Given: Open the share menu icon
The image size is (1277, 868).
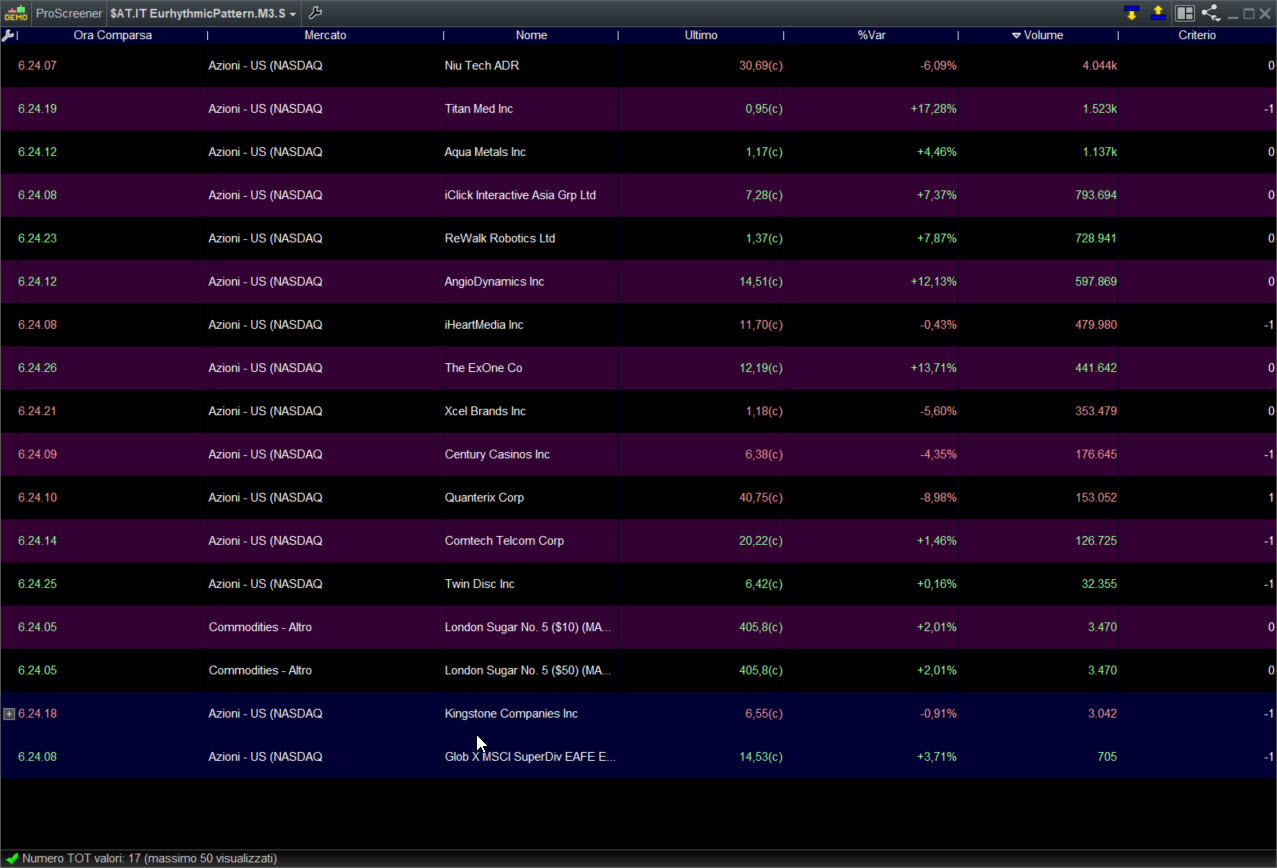Looking at the screenshot, I should [1210, 13].
